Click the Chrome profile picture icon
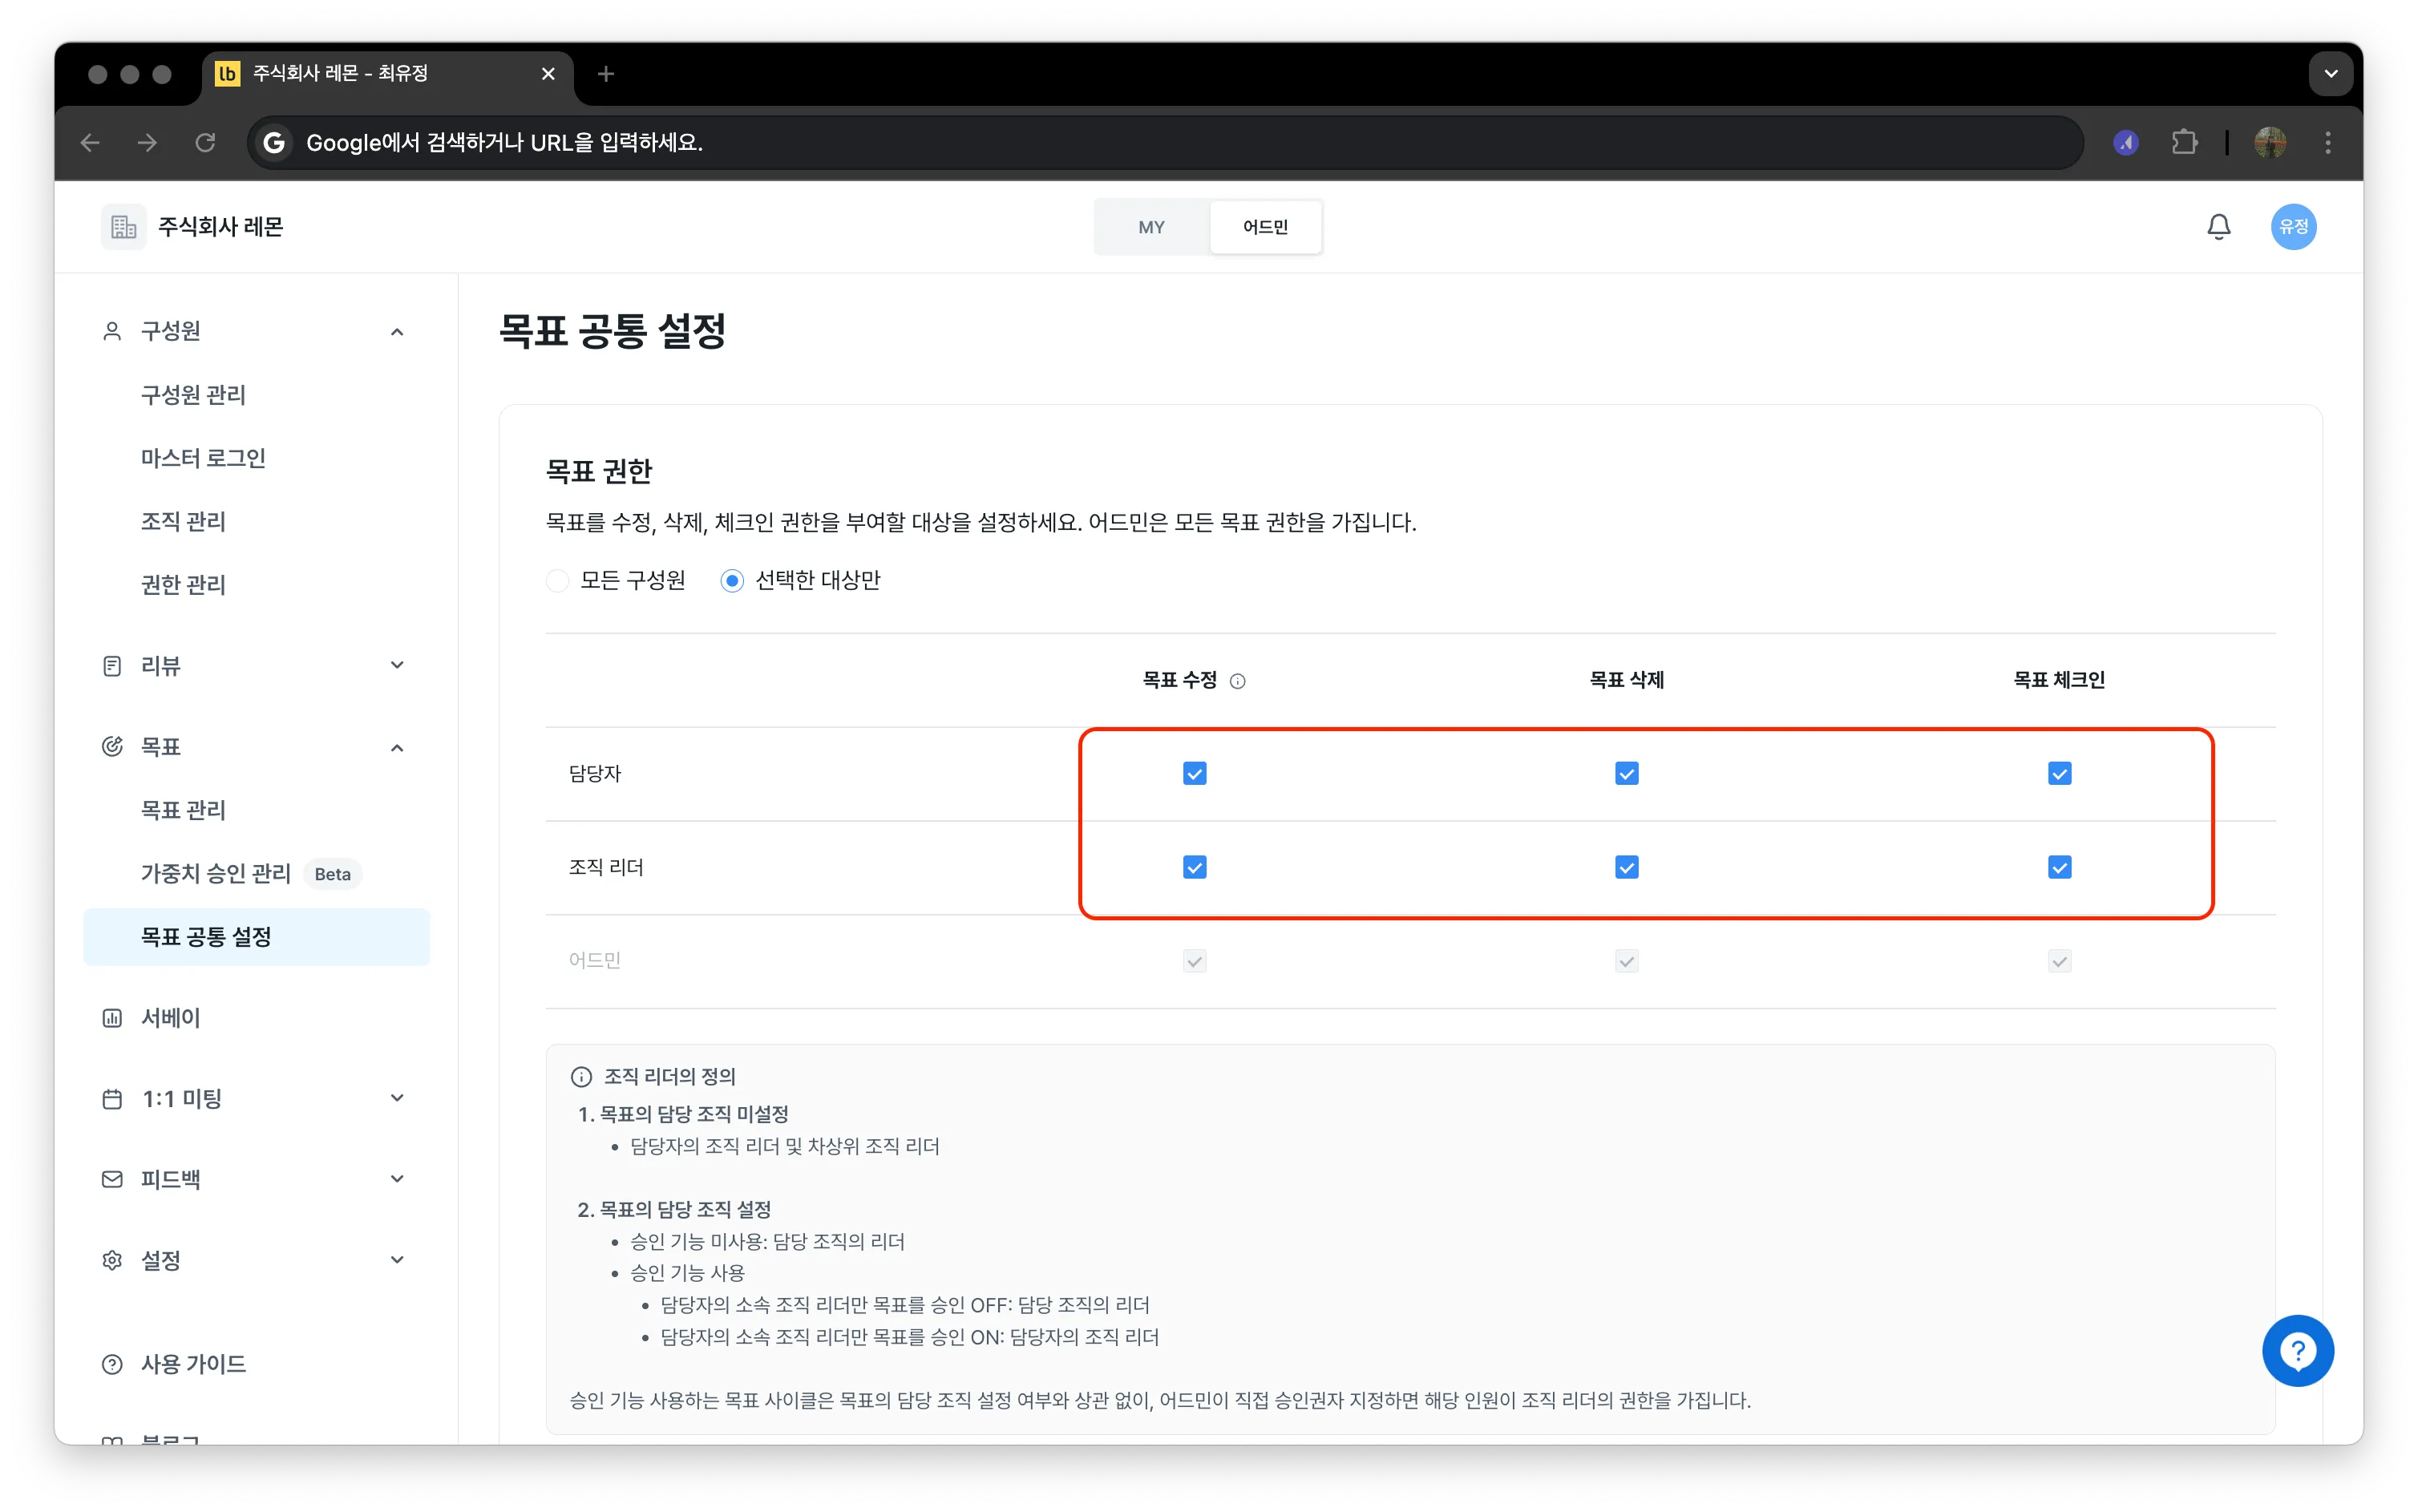2418x1512 pixels. [x=2270, y=142]
